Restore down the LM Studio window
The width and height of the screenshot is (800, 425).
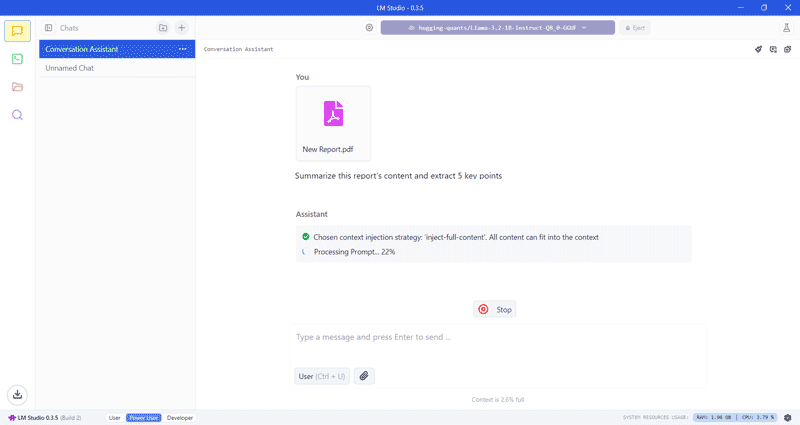pyautogui.click(x=764, y=8)
